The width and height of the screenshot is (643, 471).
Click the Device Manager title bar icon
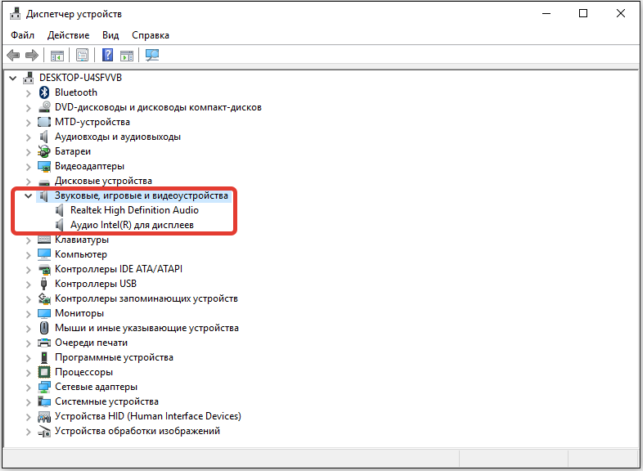pos(15,14)
